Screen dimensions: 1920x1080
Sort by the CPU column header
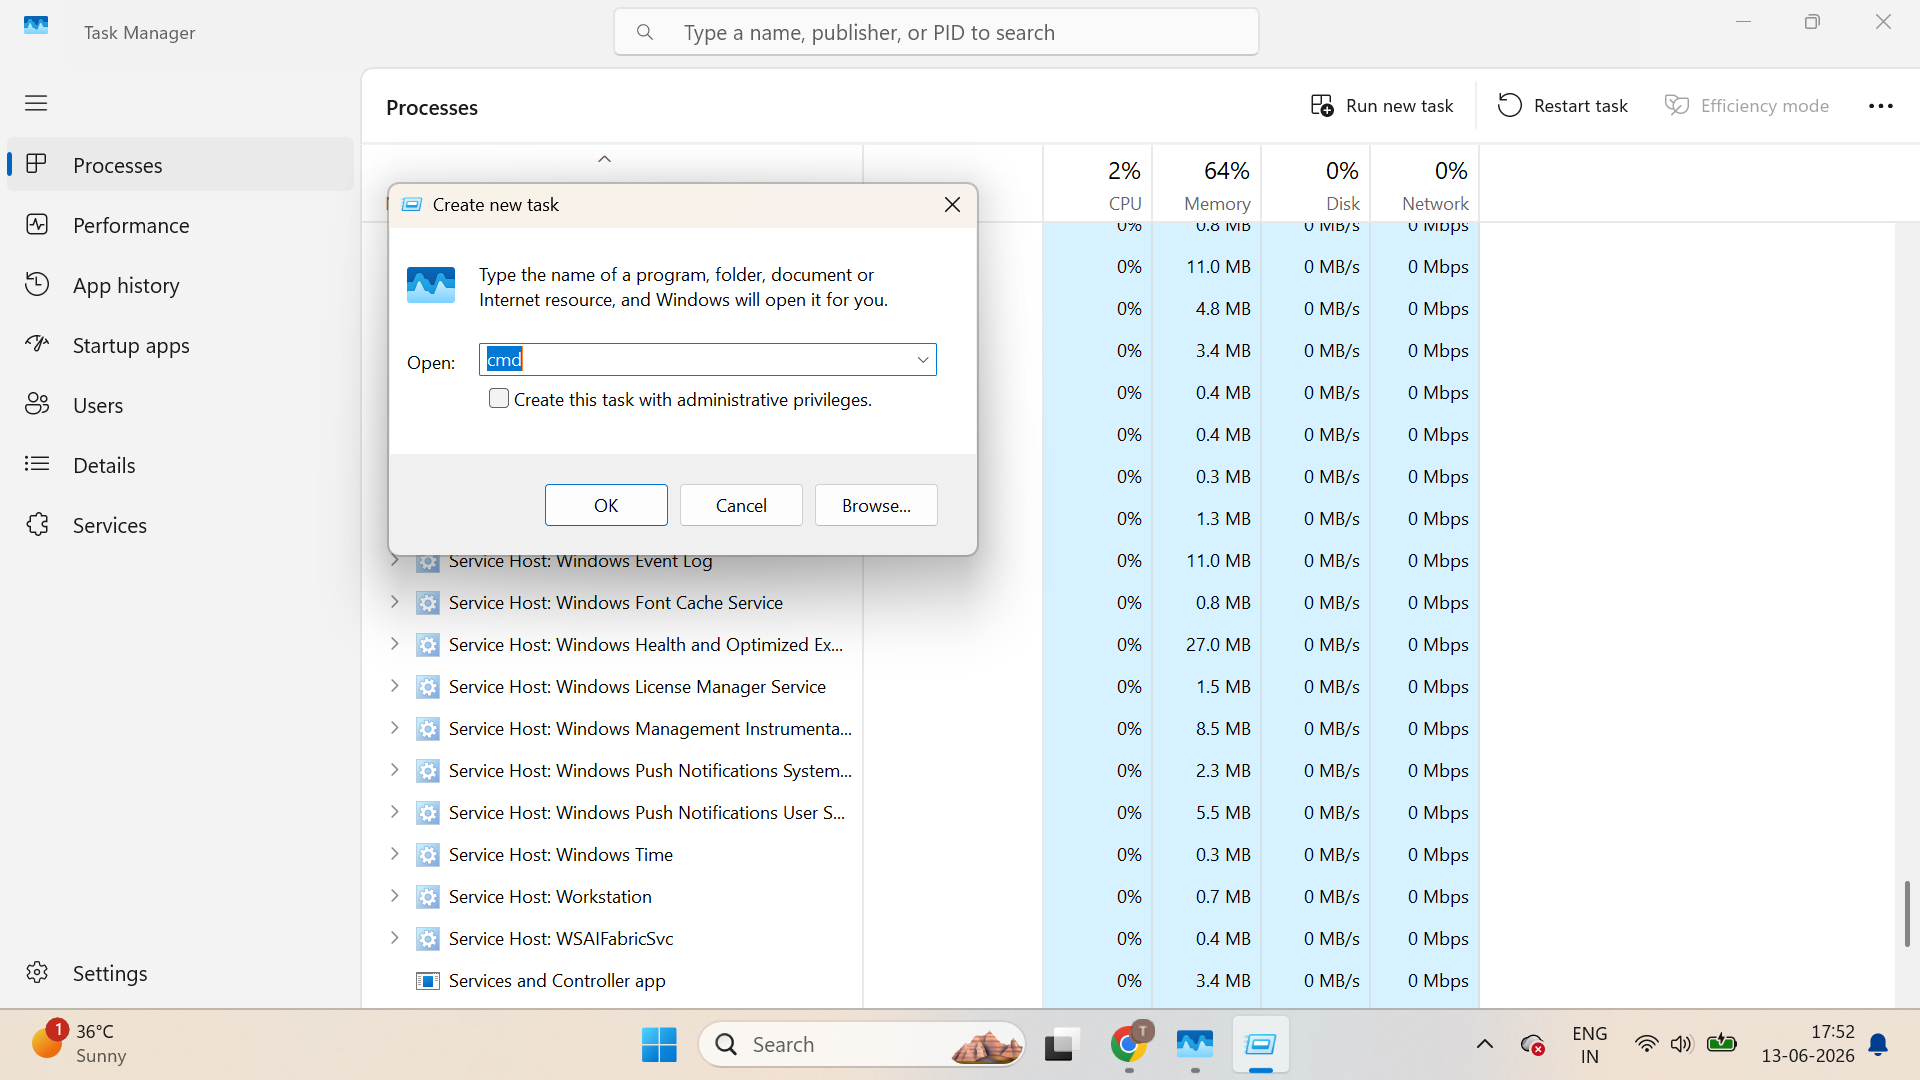pos(1097,184)
